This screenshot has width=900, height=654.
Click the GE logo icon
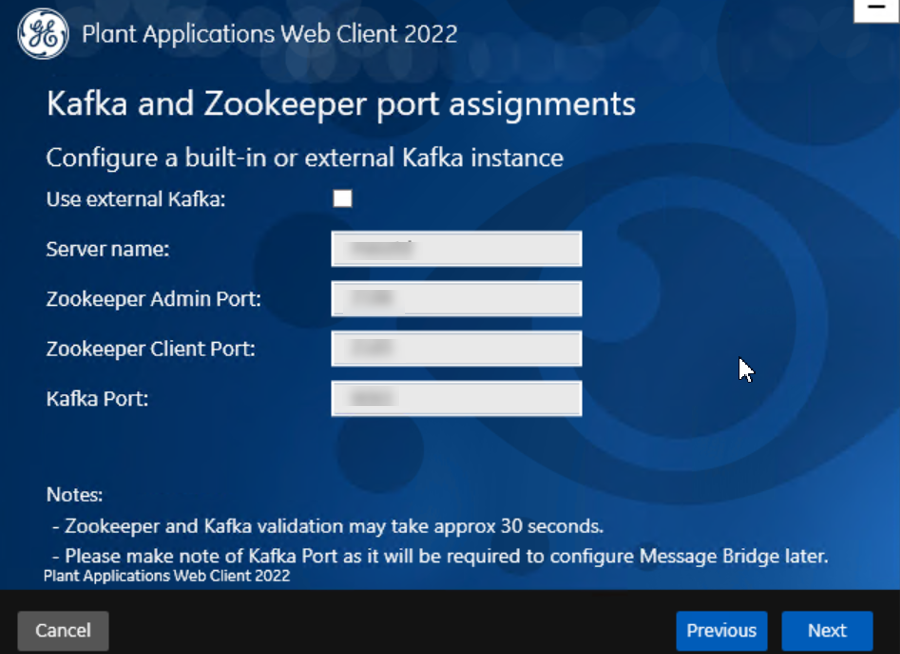43,34
